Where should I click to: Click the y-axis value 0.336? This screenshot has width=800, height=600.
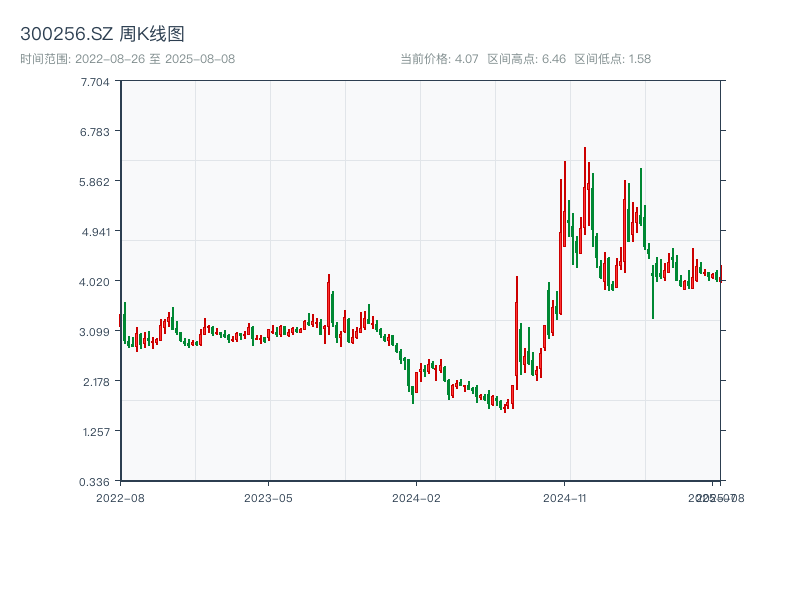tap(94, 482)
